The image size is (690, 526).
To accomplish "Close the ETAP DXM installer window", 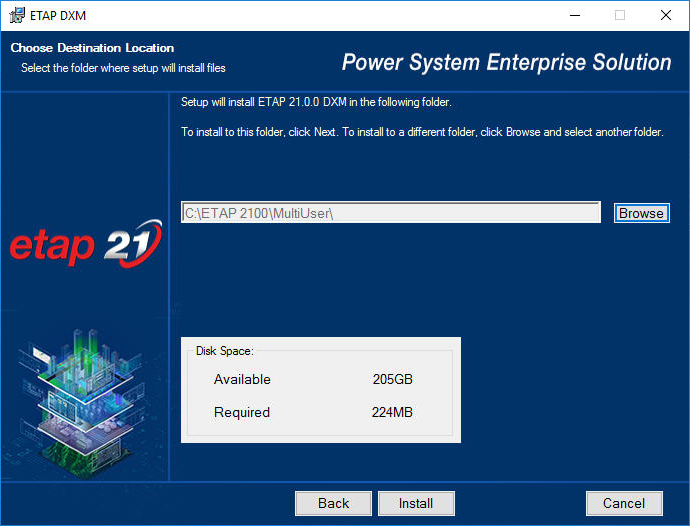I will point(666,15).
